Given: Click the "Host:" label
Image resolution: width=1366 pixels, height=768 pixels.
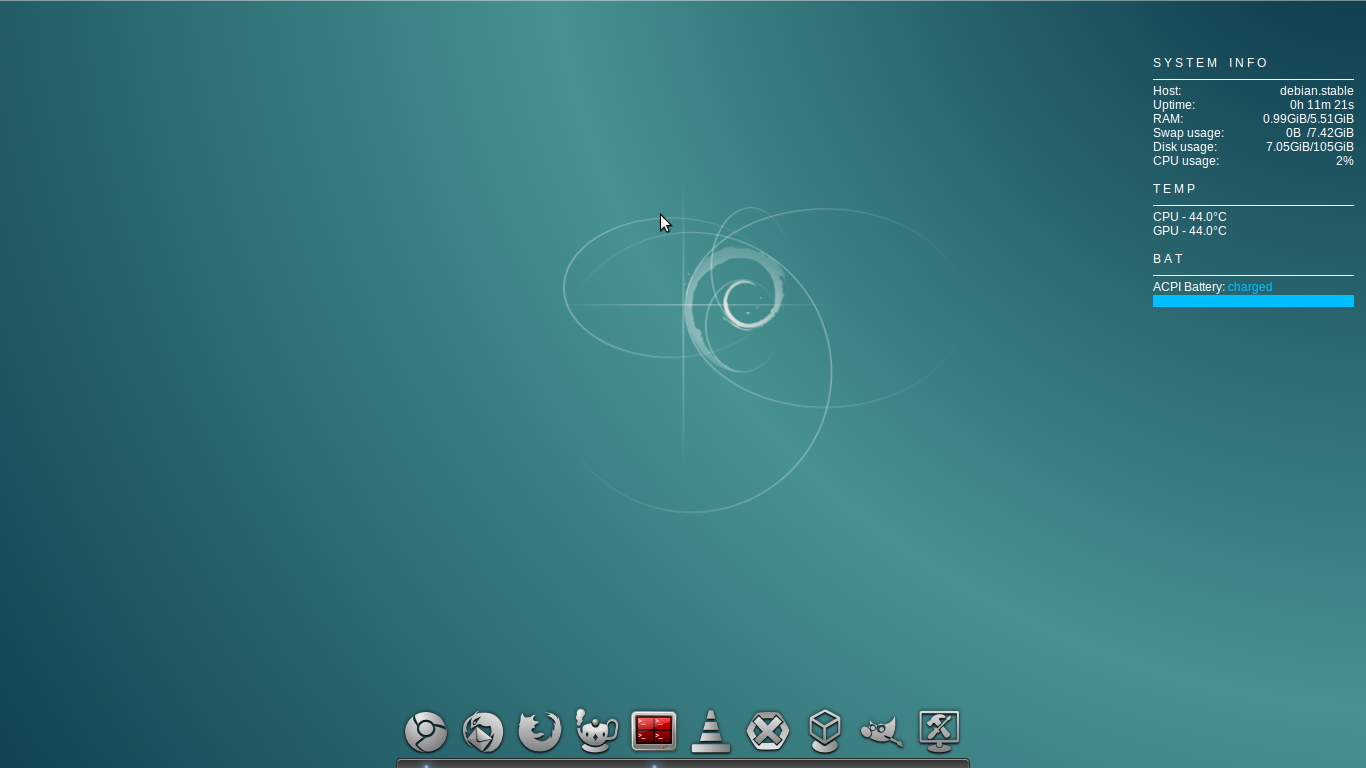Looking at the screenshot, I should click(x=1167, y=91).
